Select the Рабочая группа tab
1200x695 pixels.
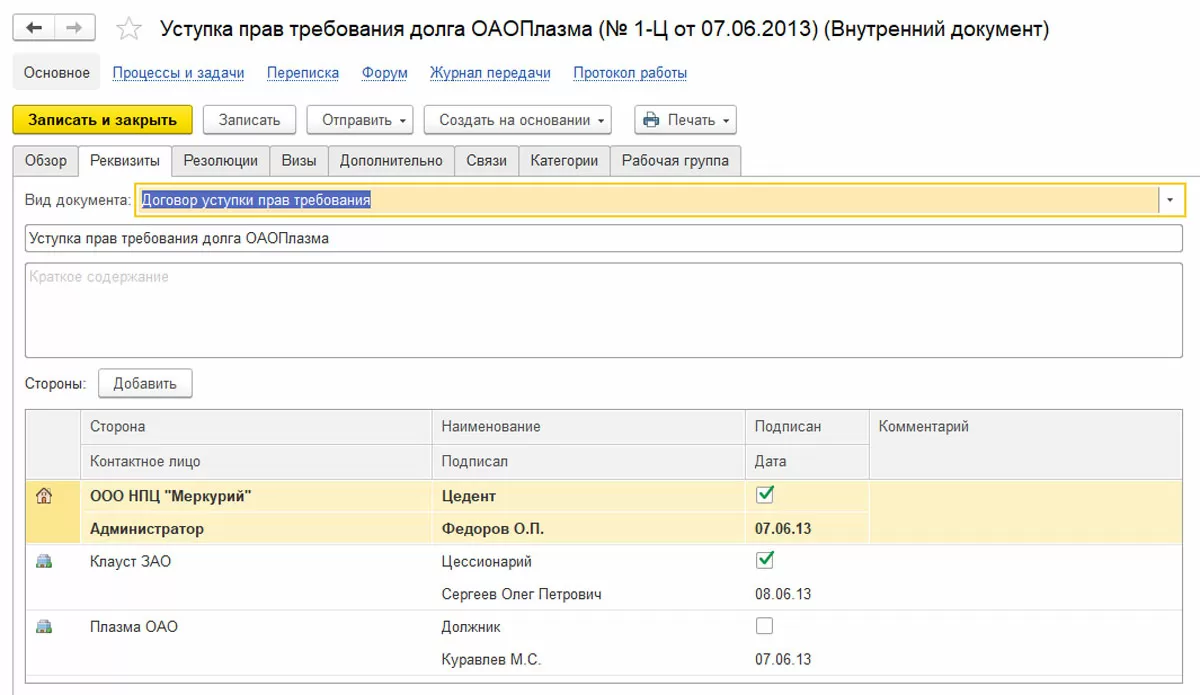point(676,160)
